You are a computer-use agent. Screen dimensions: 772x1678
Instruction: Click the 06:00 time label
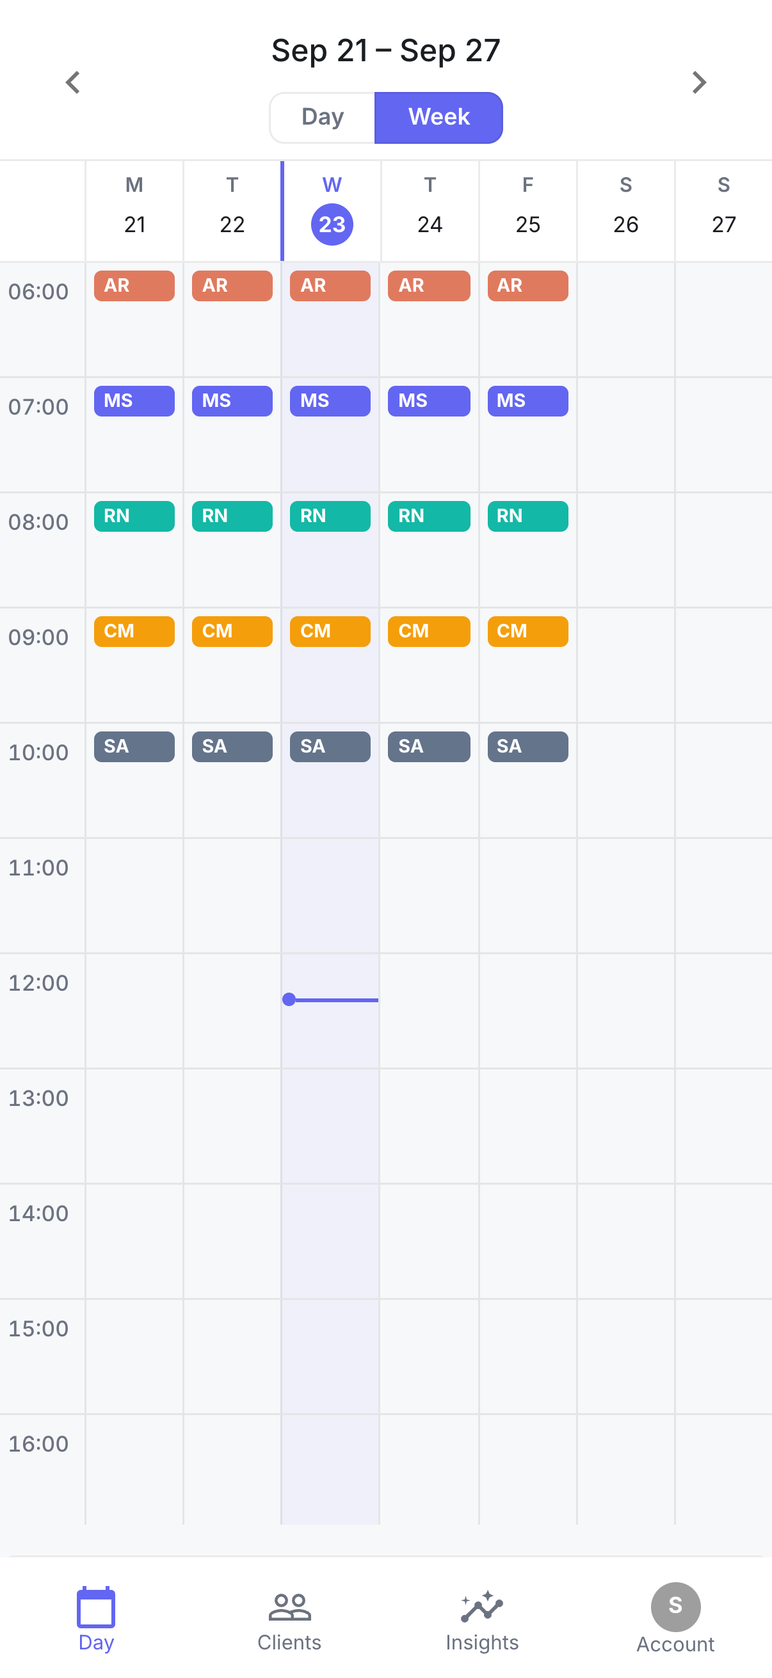[x=39, y=292]
